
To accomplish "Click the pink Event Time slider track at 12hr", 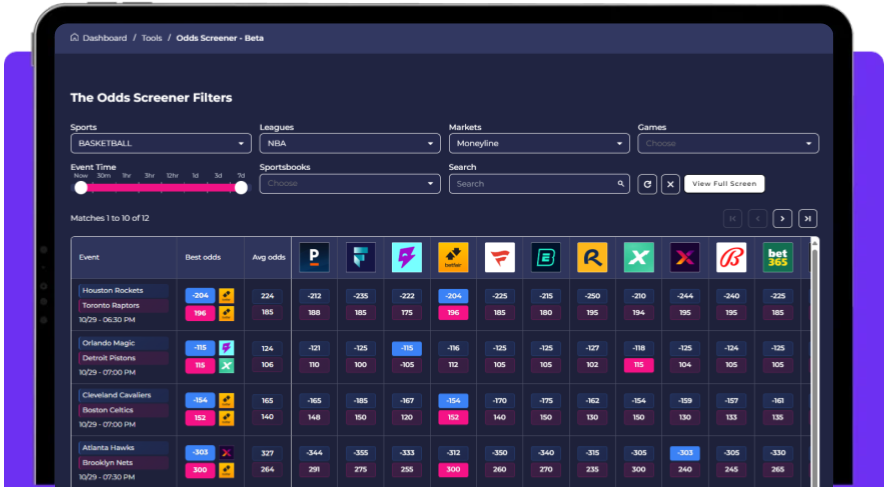I will 173,188.
